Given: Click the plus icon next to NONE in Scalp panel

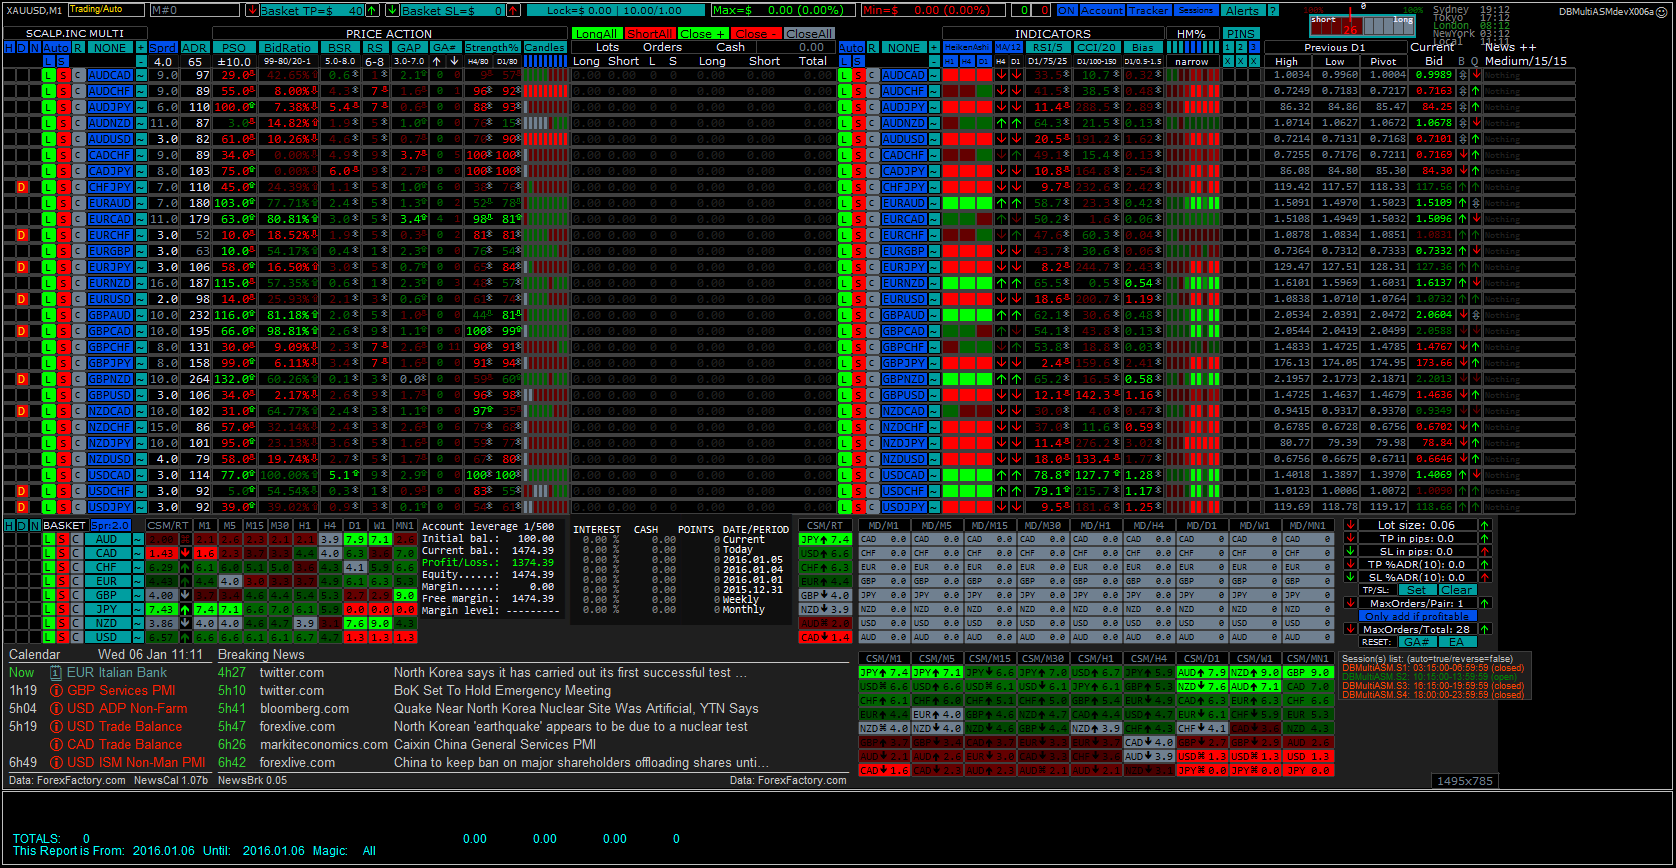Looking at the screenshot, I should coord(141,47).
